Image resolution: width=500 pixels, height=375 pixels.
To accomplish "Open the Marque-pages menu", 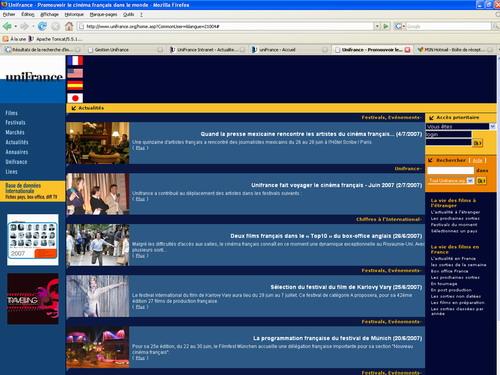I will pos(103,14).
